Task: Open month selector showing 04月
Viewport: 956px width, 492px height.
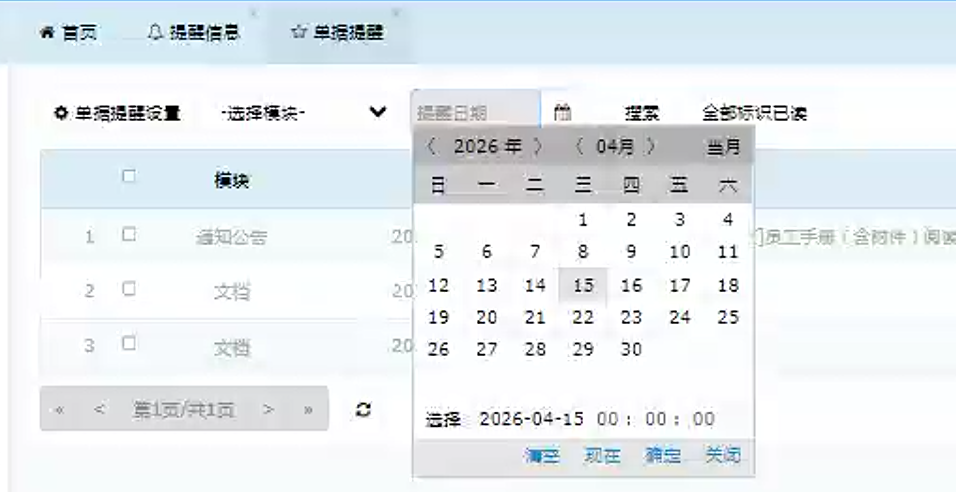Action: click(x=615, y=147)
